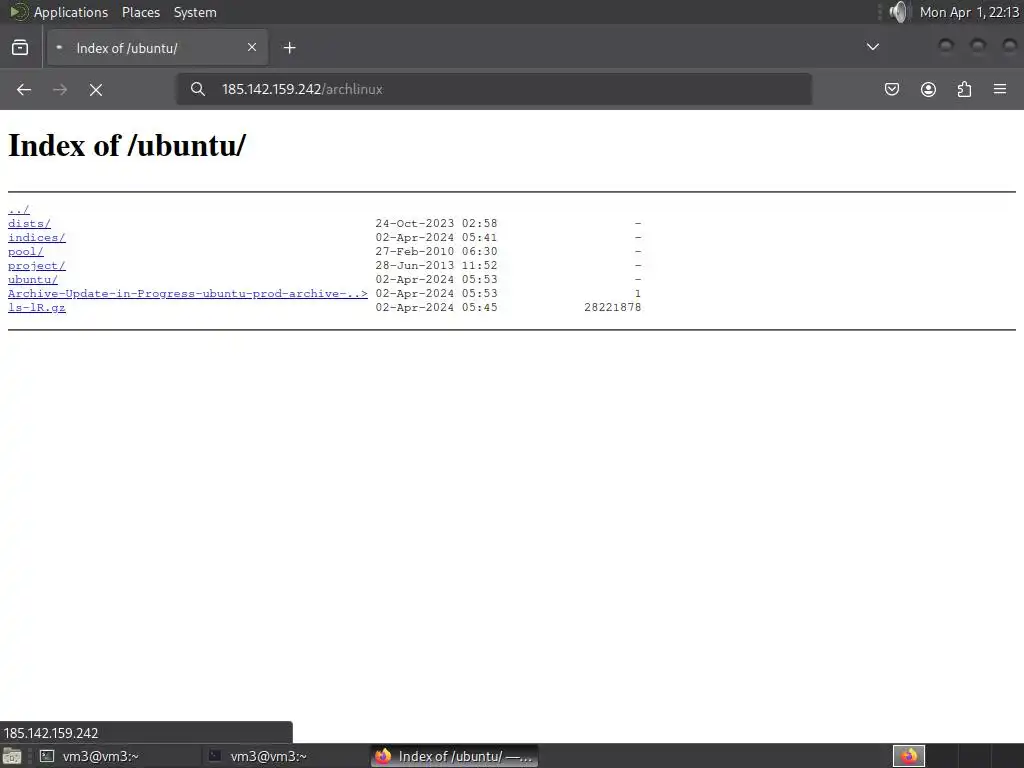Open the Save to Pocket icon
1024x768 pixels.
(x=891, y=89)
